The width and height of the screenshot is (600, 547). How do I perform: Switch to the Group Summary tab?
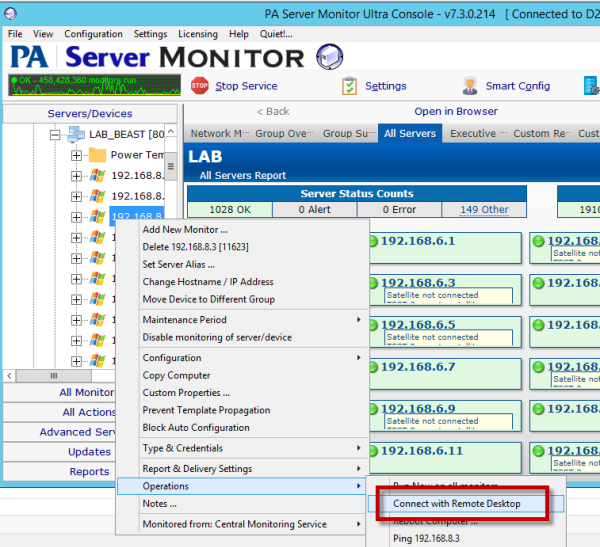[x=349, y=134]
